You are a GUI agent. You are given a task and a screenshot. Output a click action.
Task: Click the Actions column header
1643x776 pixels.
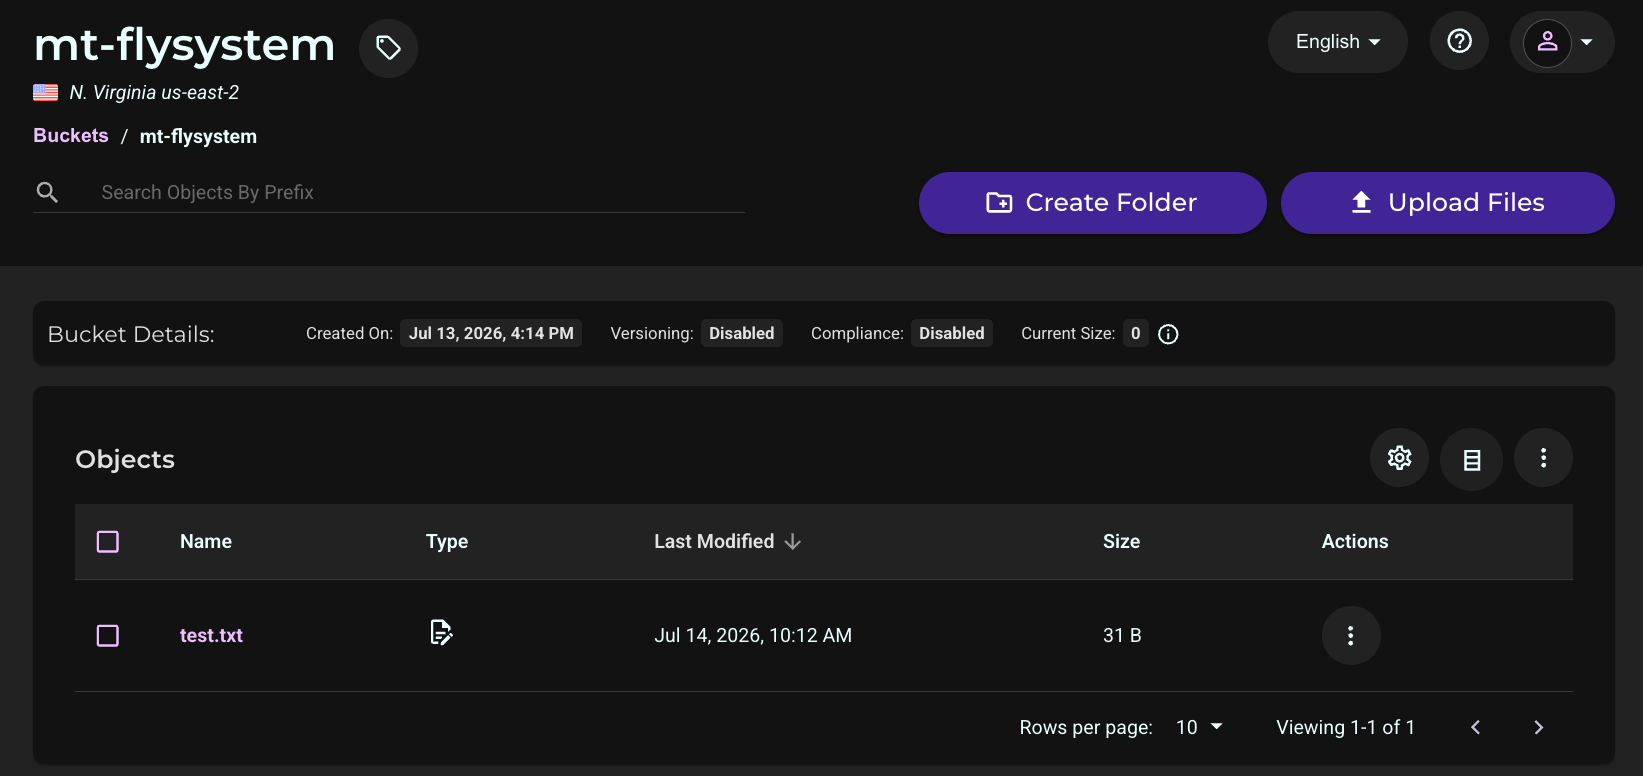tap(1355, 541)
